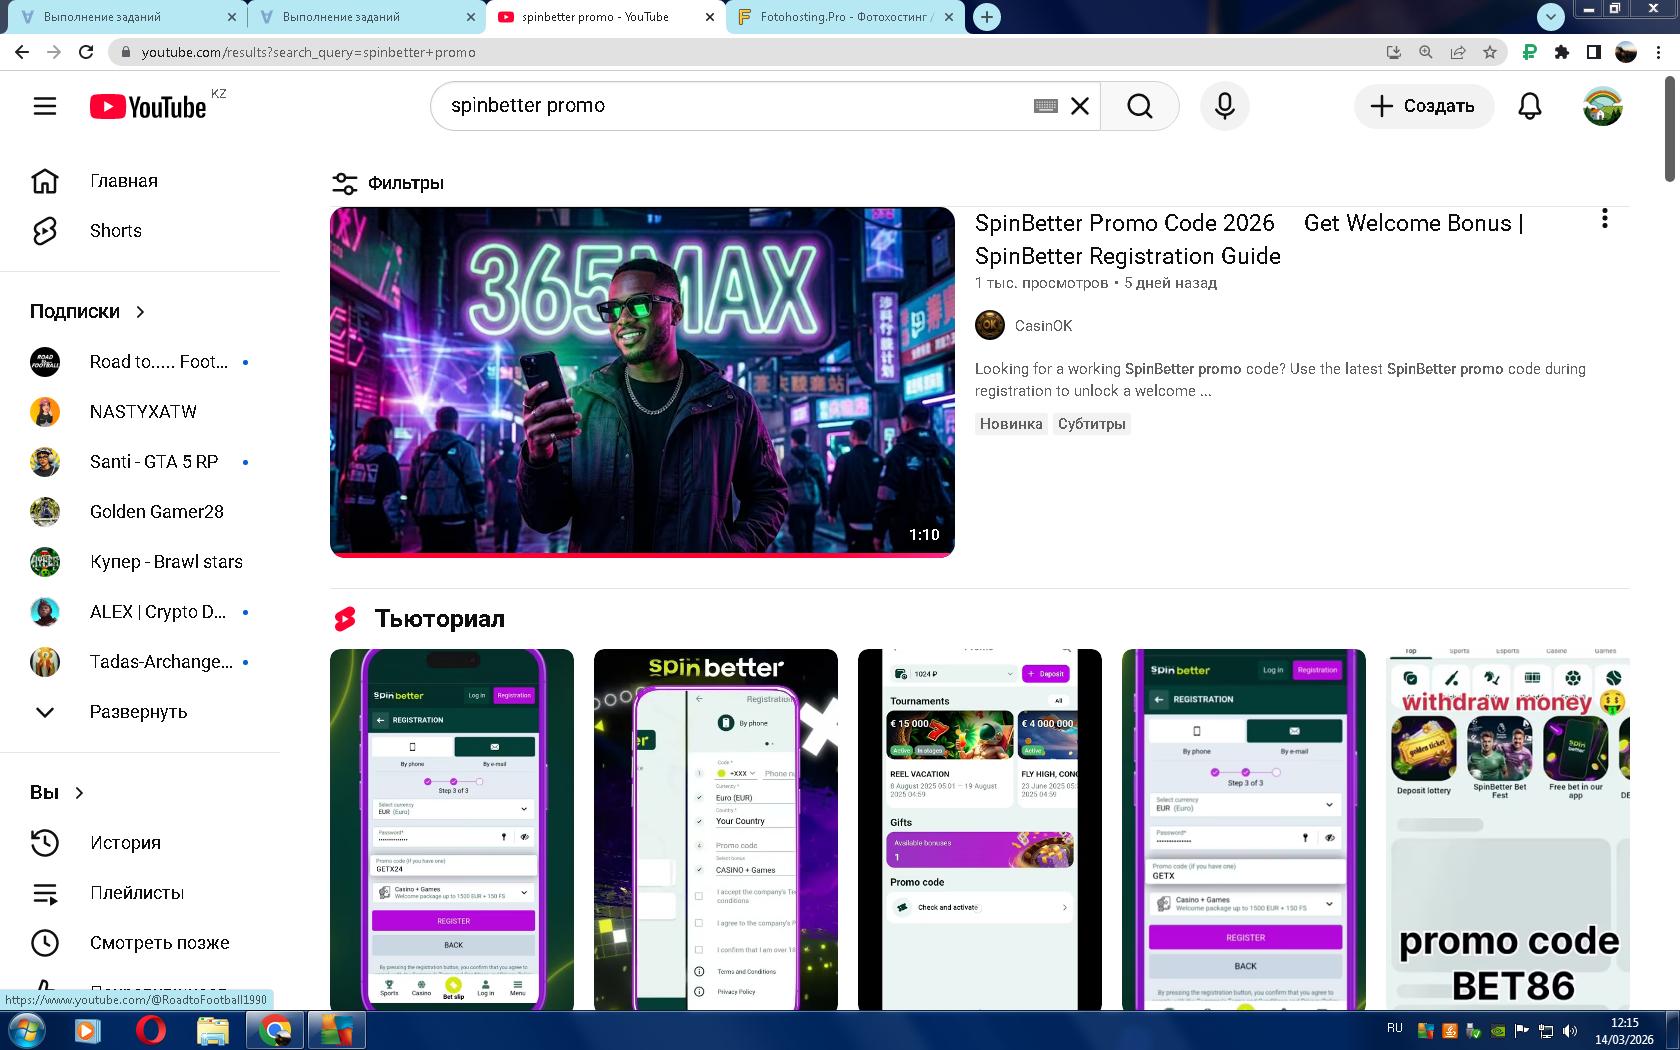
Task: Open the notifications bell
Action: [x=1529, y=106]
